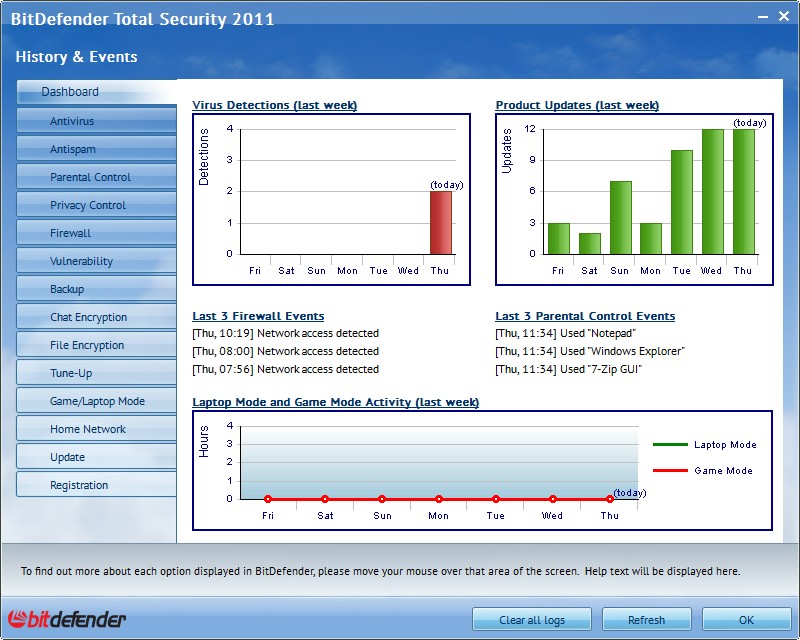
Task: Open Parental Control history
Action: coord(97,177)
